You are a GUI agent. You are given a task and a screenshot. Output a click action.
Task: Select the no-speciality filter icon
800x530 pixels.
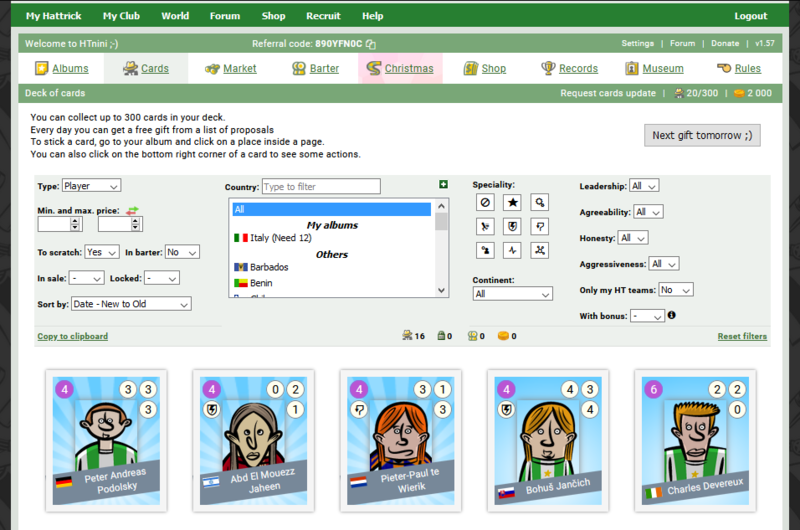pyautogui.click(x=485, y=203)
